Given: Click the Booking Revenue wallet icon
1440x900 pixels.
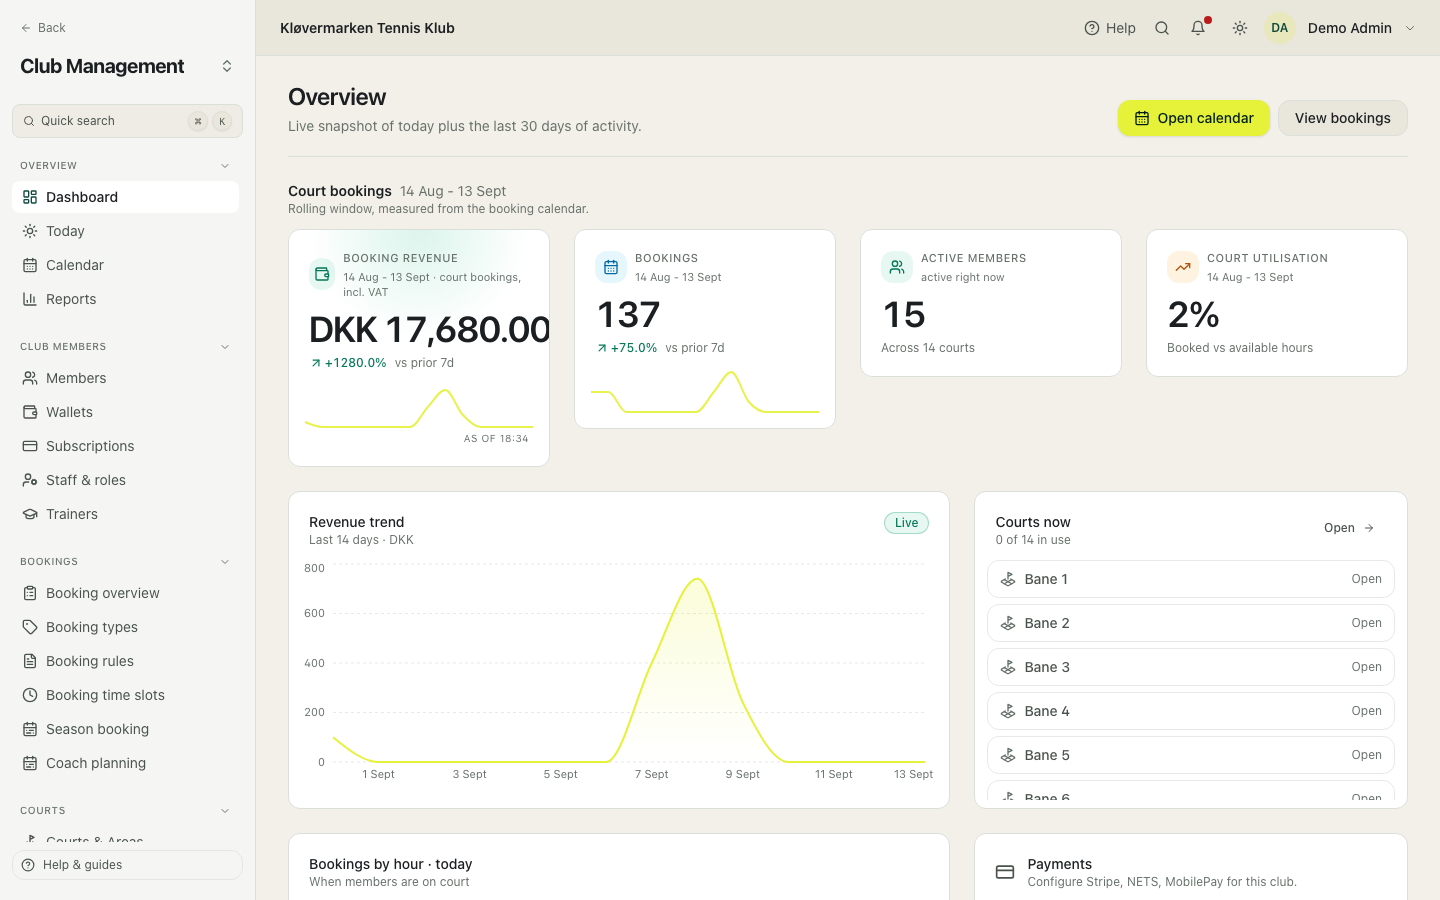Looking at the screenshot, I should point(322,273).
